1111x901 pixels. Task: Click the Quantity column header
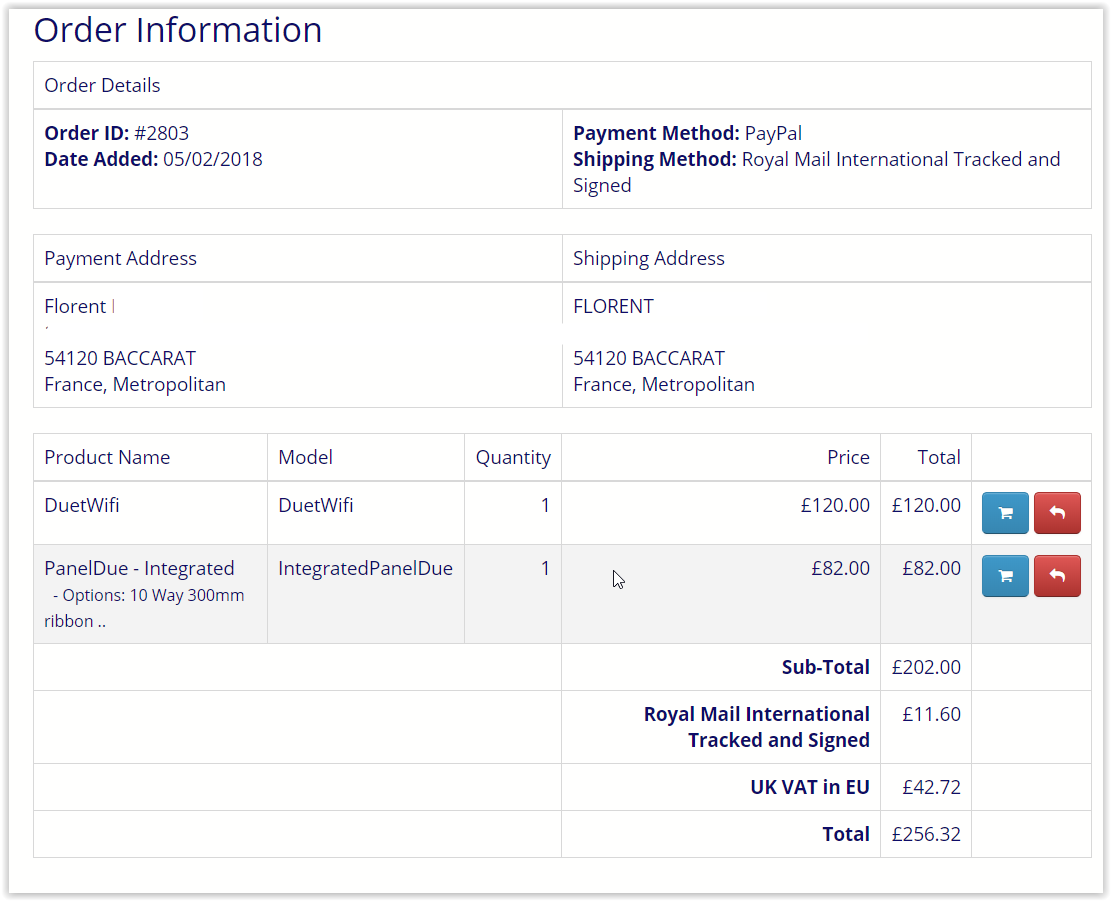(513, 457)
